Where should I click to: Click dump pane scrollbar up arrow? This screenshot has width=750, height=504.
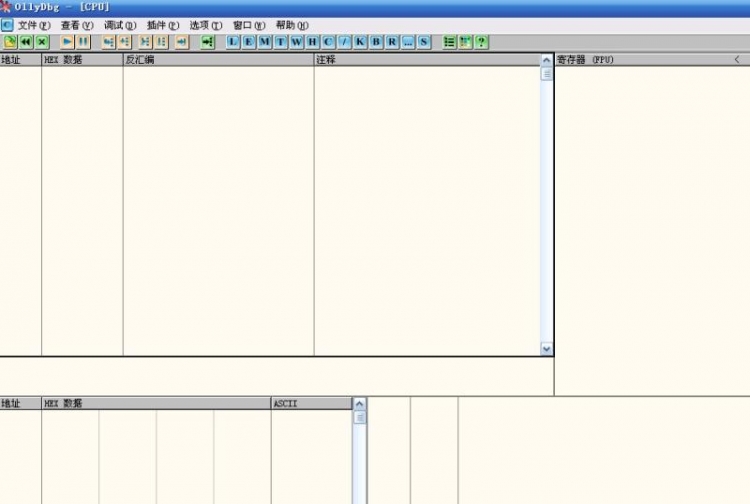(x=360, y=404)
